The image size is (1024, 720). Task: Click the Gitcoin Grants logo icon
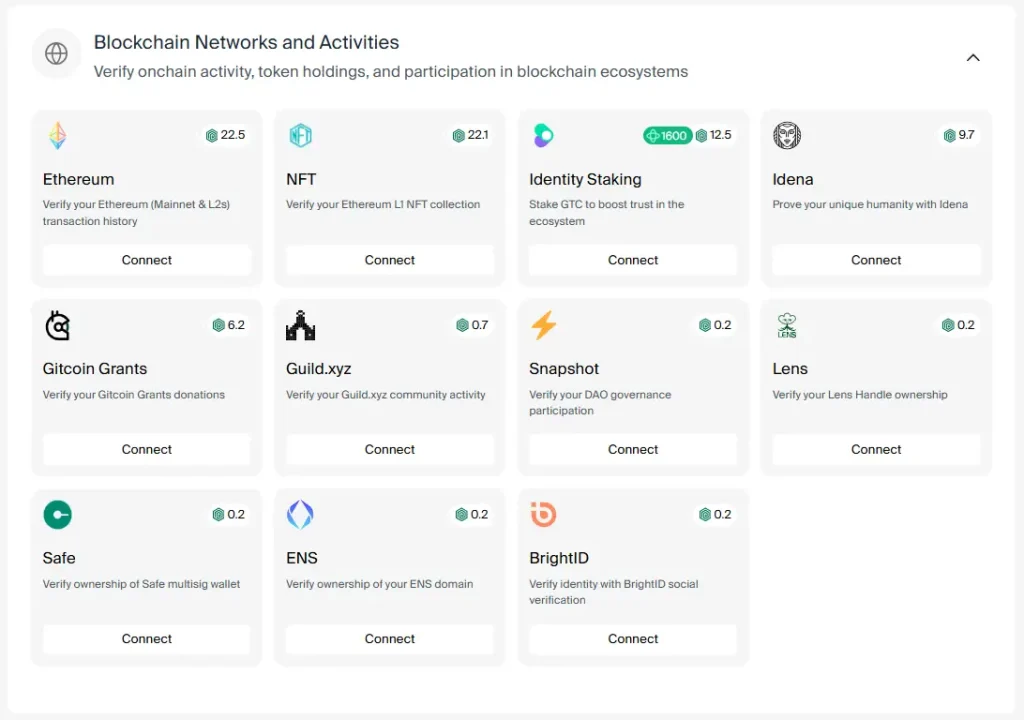58,325
